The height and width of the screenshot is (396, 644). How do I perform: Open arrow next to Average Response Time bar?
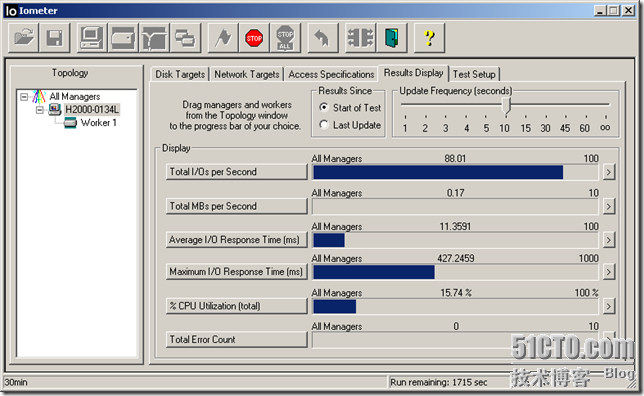click(x=609, y=240)
